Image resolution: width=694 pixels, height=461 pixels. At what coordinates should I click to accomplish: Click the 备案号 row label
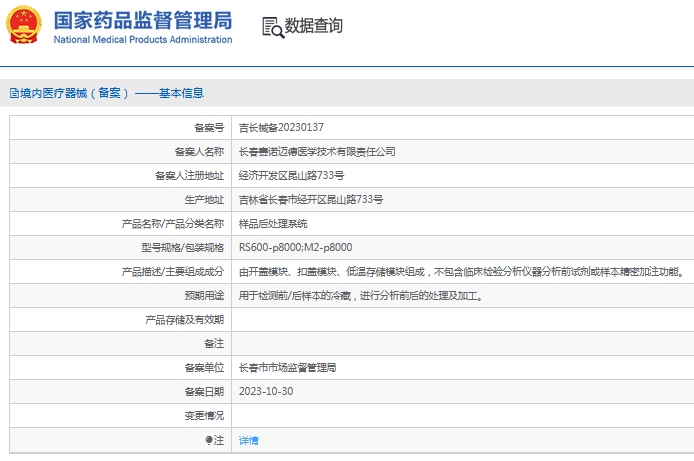(209, 128)
